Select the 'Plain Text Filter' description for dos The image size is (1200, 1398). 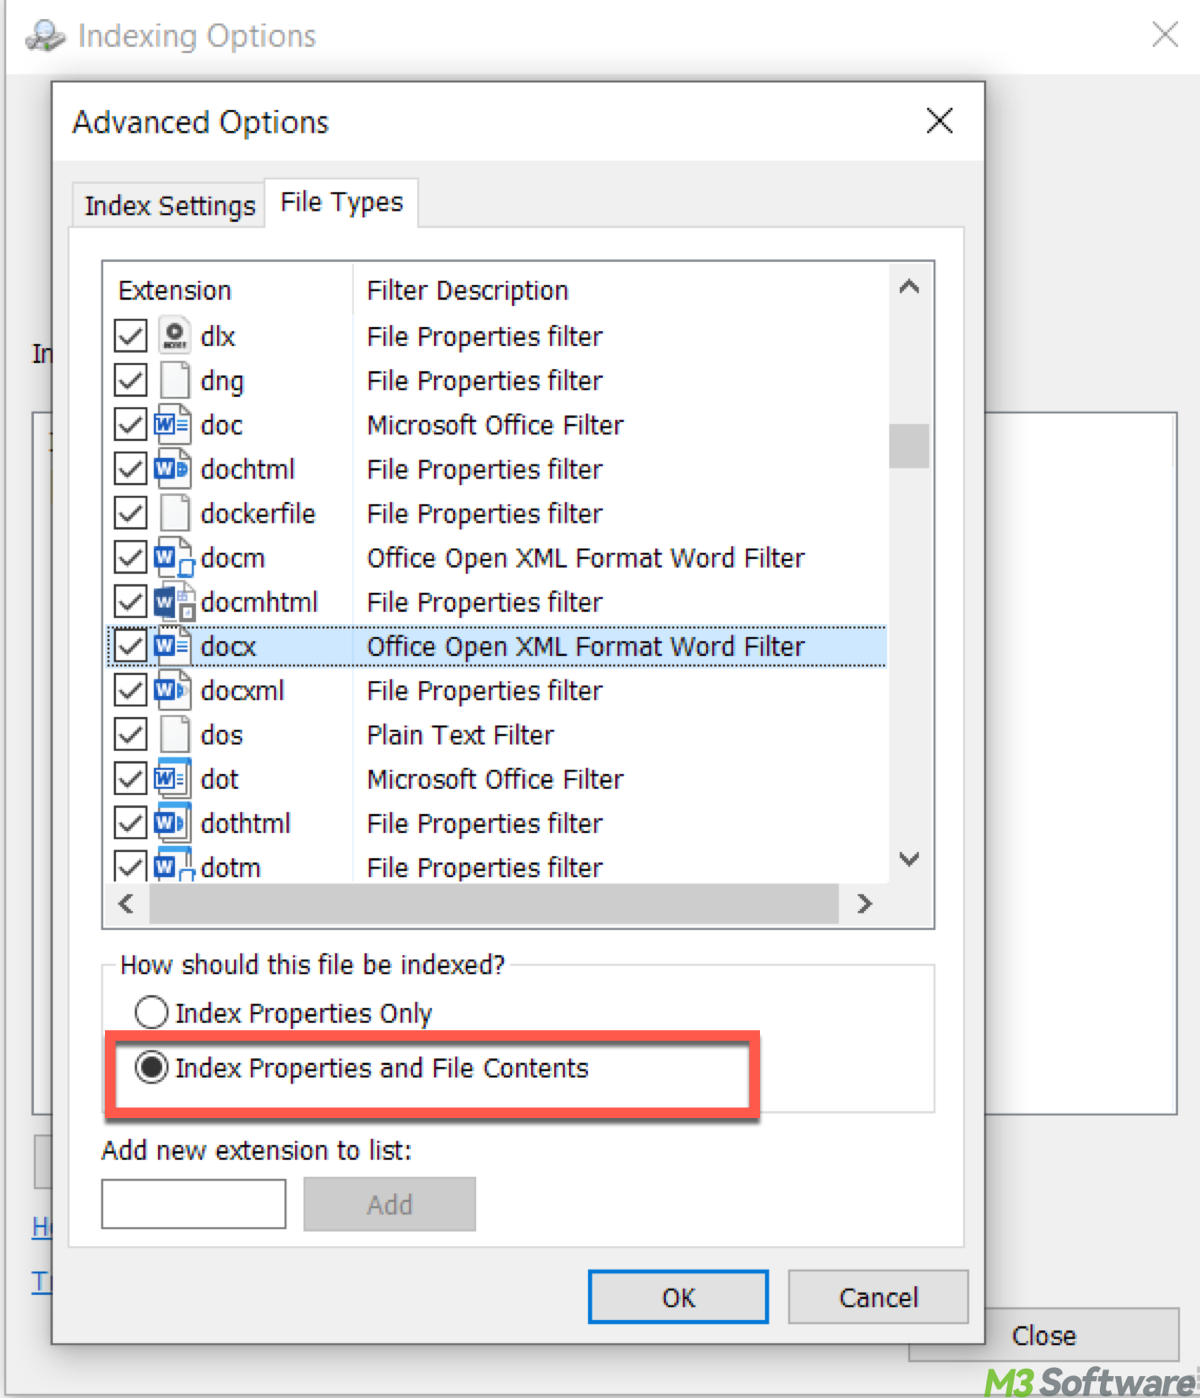460,735
